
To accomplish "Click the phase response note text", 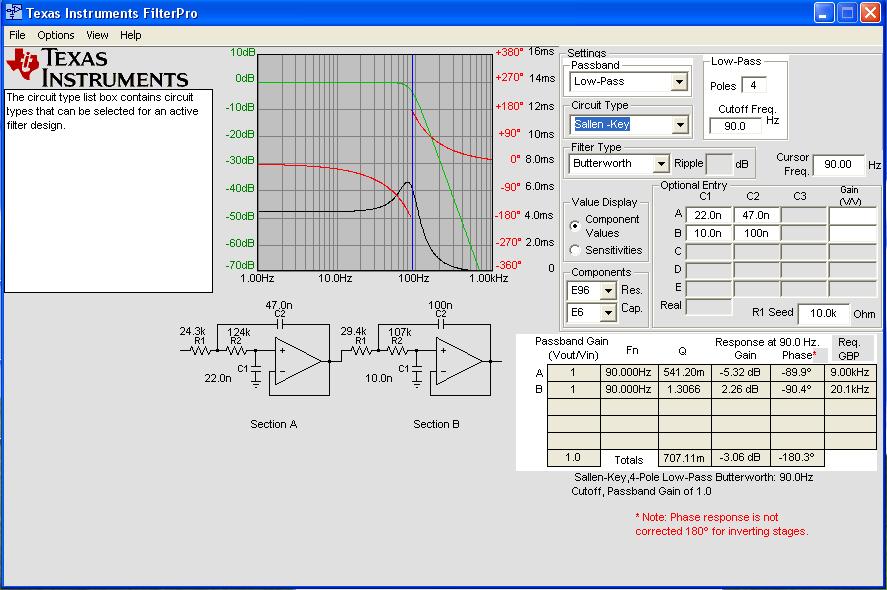I will [722, 524].
